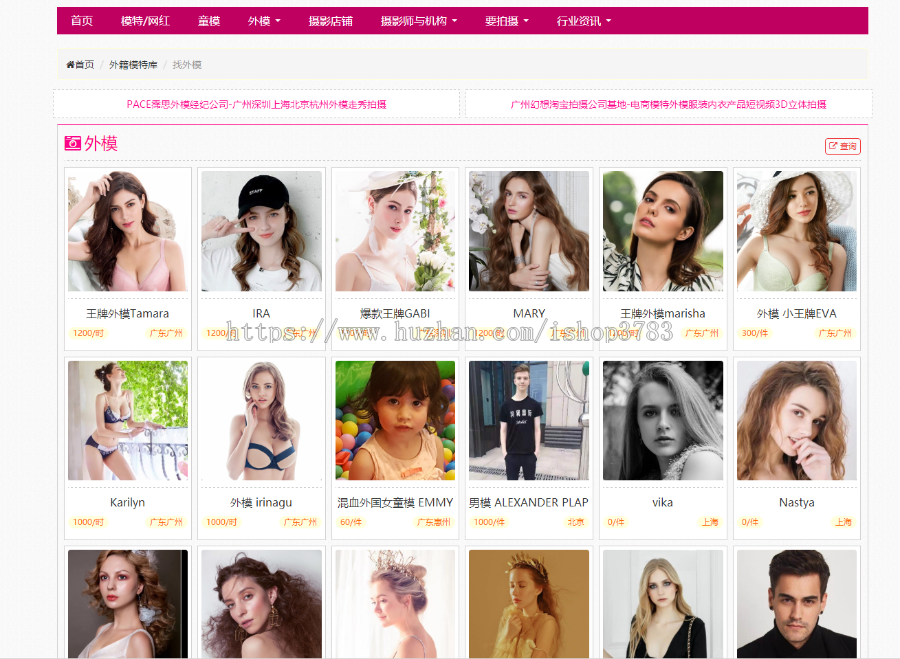Image resolution: width=900 pixels, height=659 pixels.
Task: Click the home icon in the breadcrumb
Action: pos(70,65)
